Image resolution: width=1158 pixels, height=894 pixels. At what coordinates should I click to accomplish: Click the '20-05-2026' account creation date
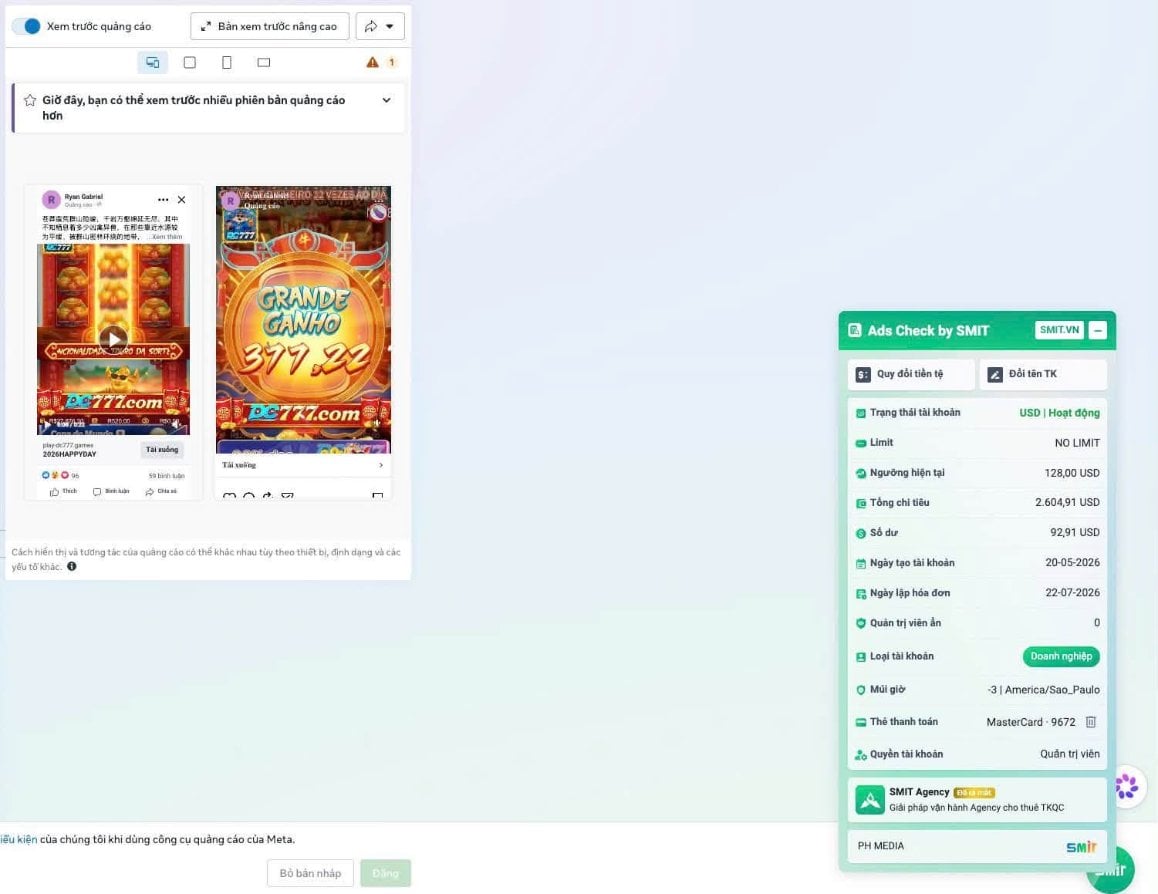1072,563
